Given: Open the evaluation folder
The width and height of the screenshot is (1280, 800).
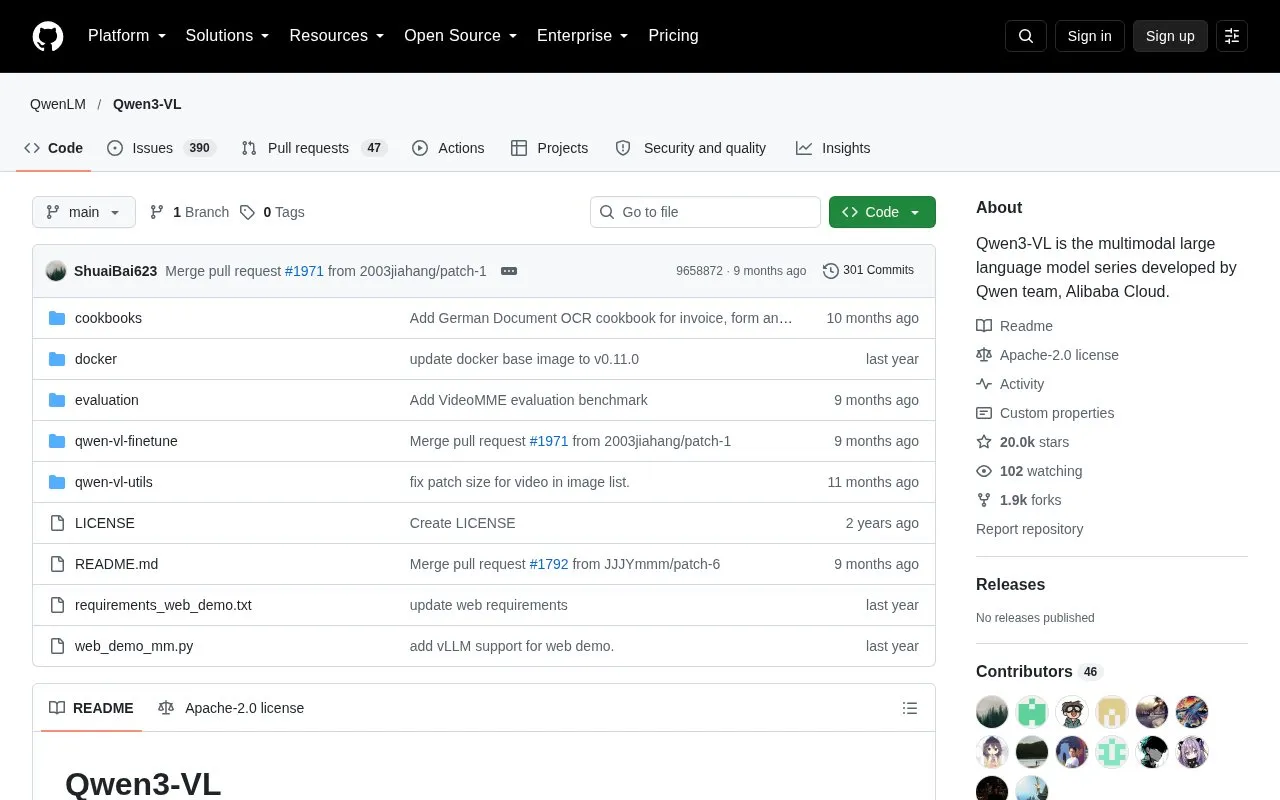Looking at the screenshot, I should [107, 400].
